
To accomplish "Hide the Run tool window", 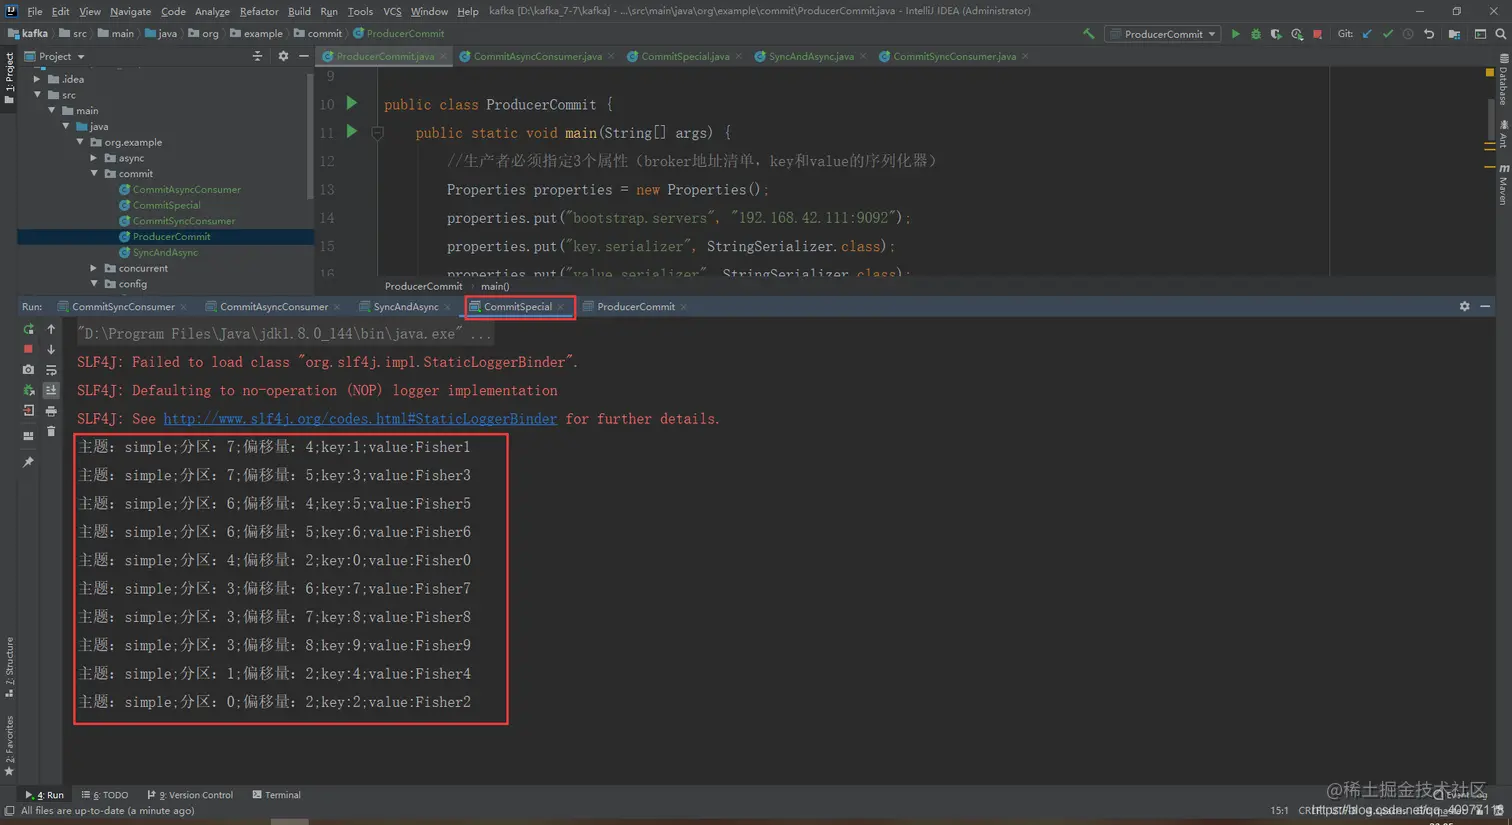I will click(x=1485, y=307).
